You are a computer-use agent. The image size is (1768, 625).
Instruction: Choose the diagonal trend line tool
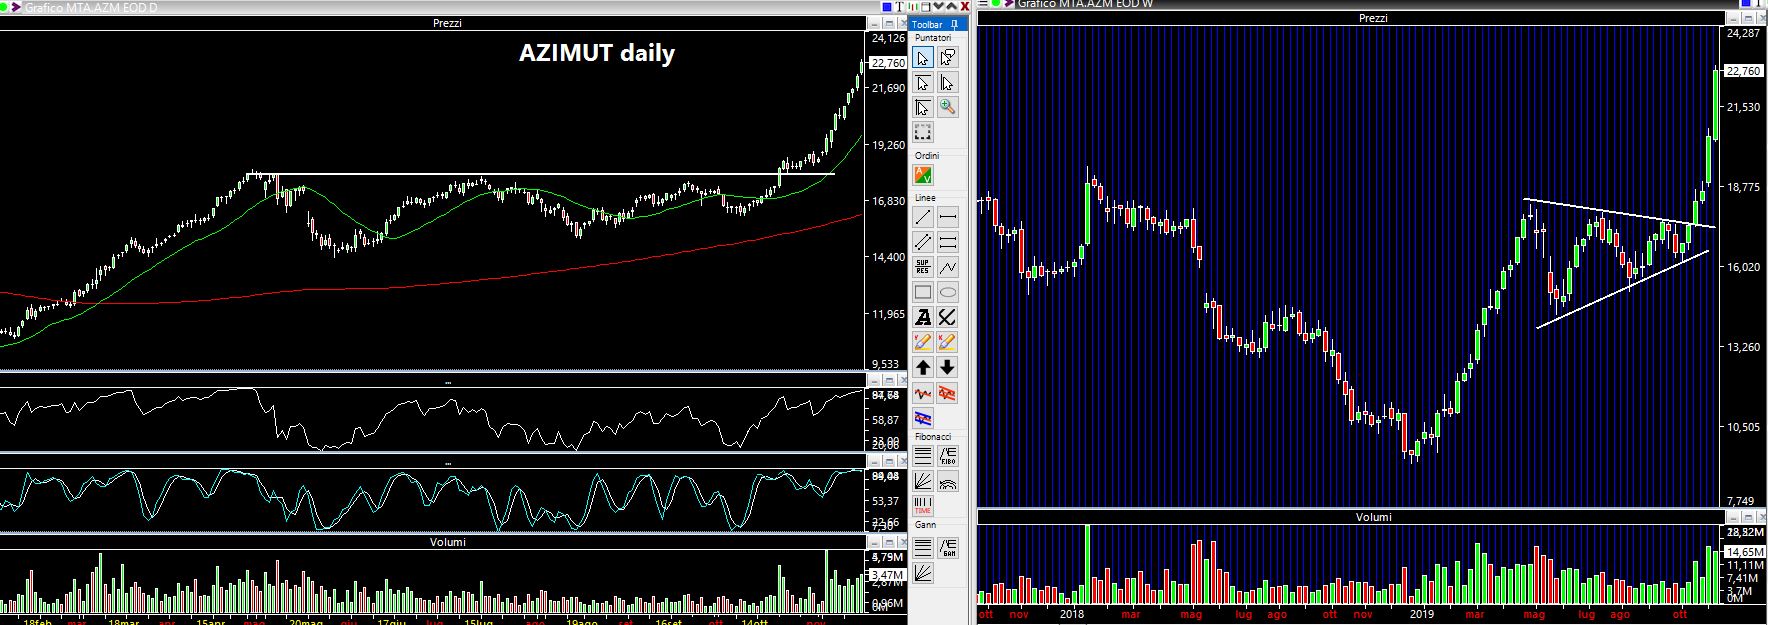click(923, 217)
